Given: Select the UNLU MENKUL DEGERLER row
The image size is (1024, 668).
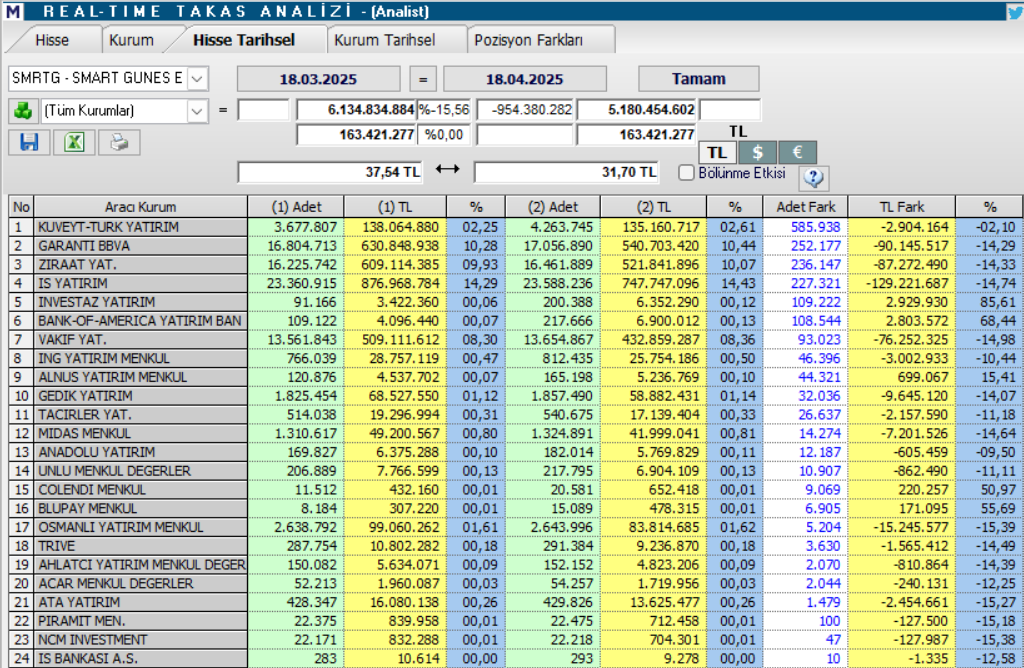Looking at the screenshot, I should tap(516, 471).
